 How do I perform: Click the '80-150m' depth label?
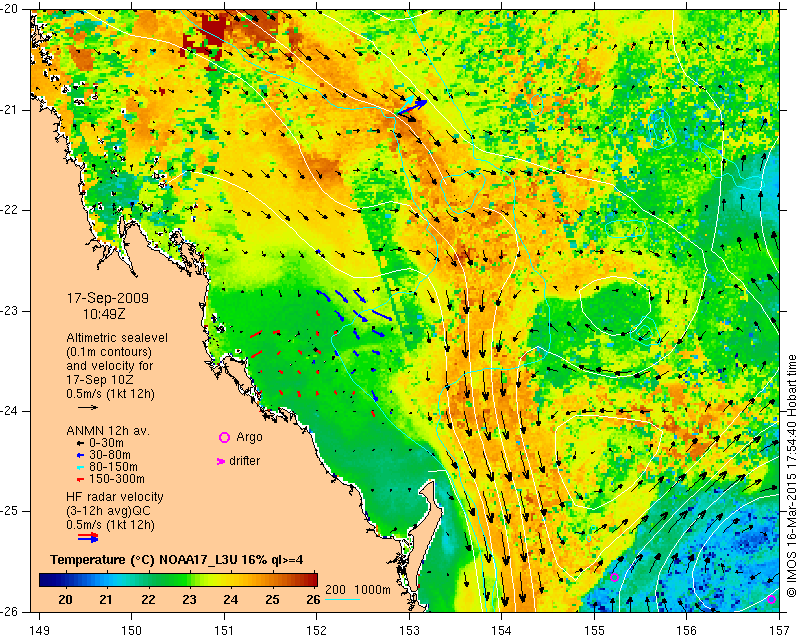coord(113,467)
